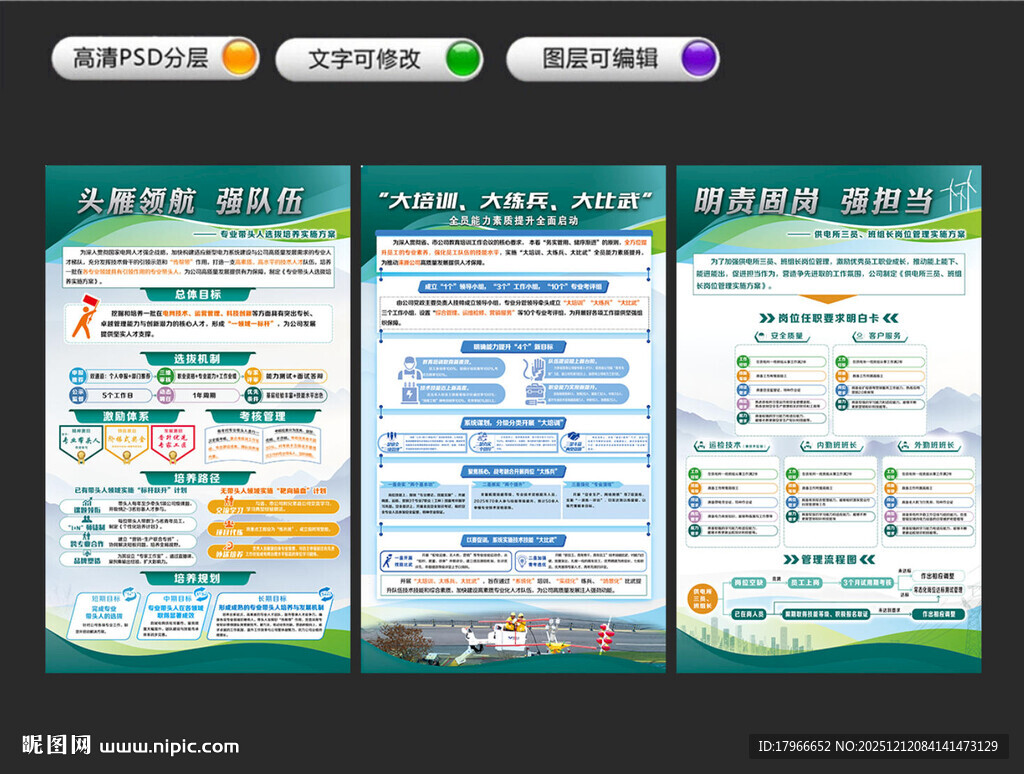Click the headset person icon beside 客户服务

click(x=861, y=334)
